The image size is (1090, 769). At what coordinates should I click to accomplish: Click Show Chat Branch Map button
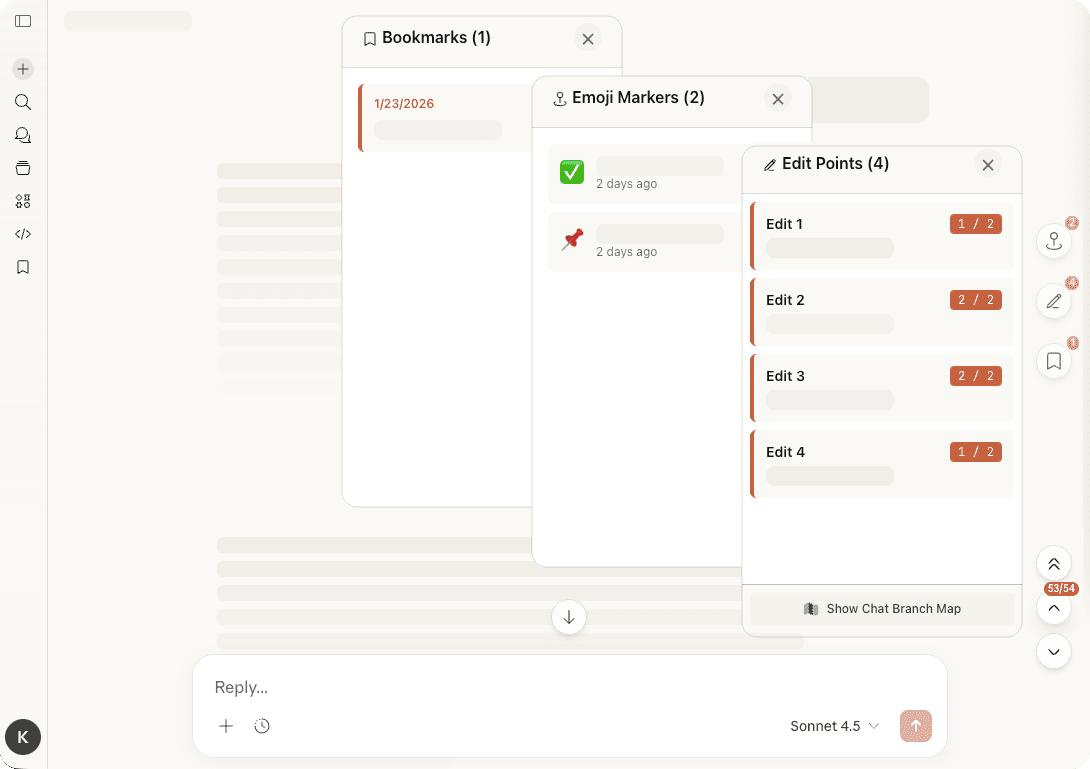click(881, 609)
